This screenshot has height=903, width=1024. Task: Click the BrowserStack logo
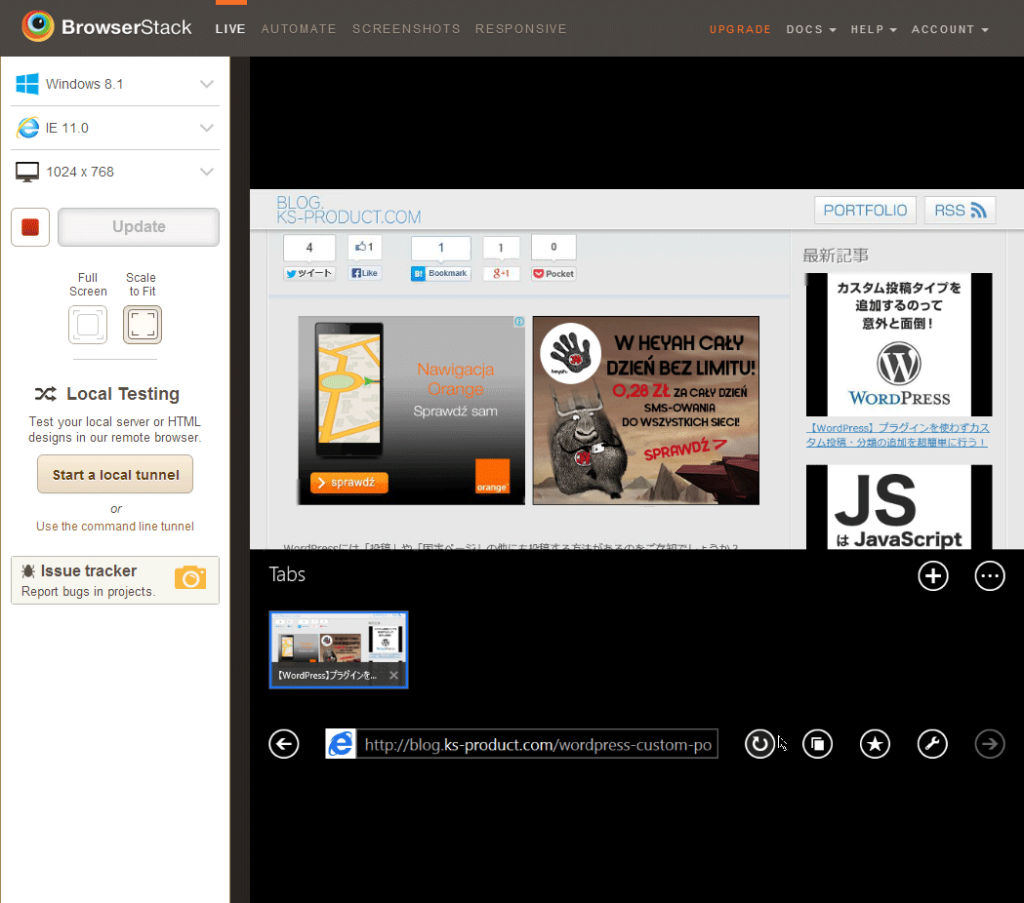[106, 27]
